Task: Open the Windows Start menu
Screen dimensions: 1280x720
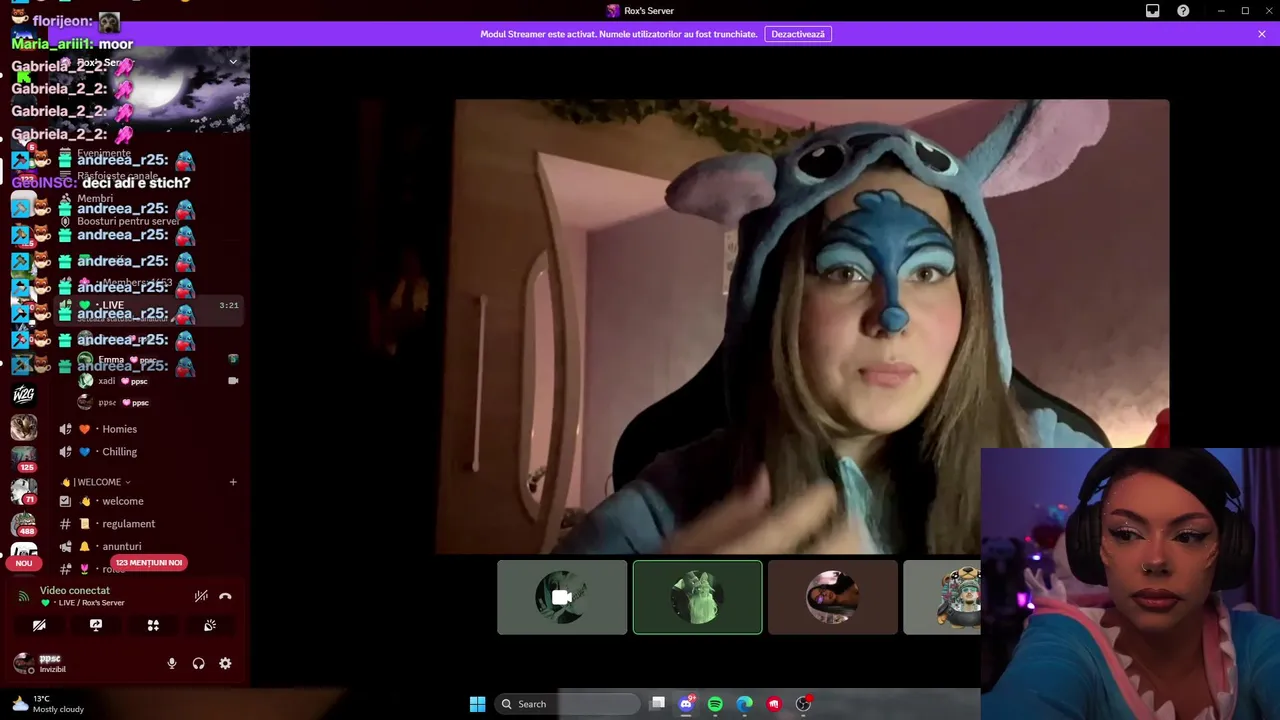Action: (x=477, y=704)
